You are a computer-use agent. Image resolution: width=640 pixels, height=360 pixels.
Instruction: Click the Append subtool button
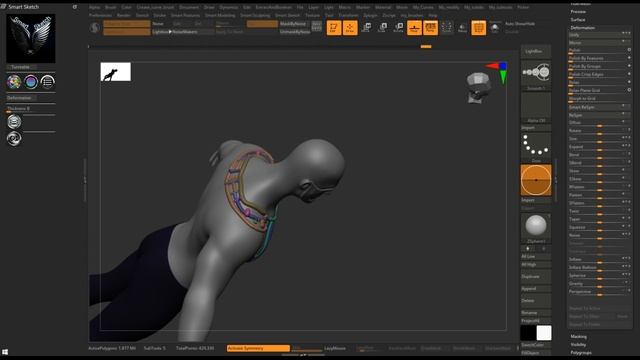click(536, 289)
